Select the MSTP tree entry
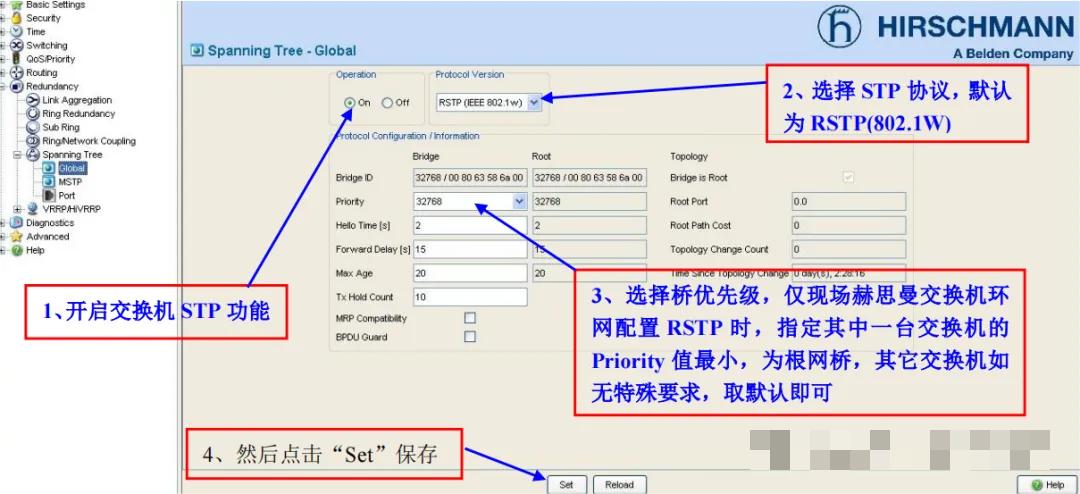1080x494 pixels. coord(70,182)
